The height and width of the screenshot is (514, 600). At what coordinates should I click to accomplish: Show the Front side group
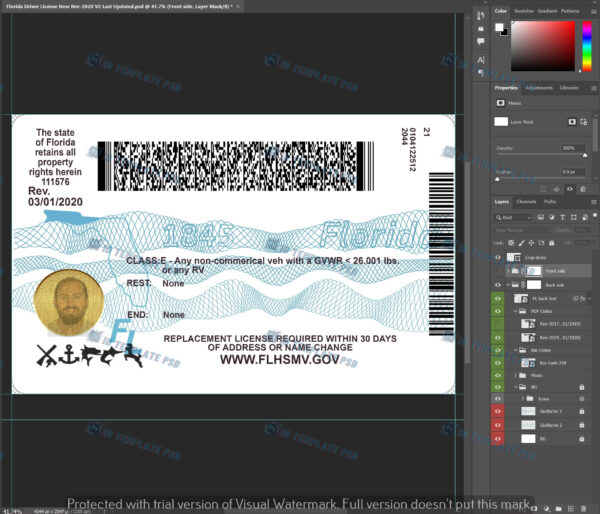point(497,271)
